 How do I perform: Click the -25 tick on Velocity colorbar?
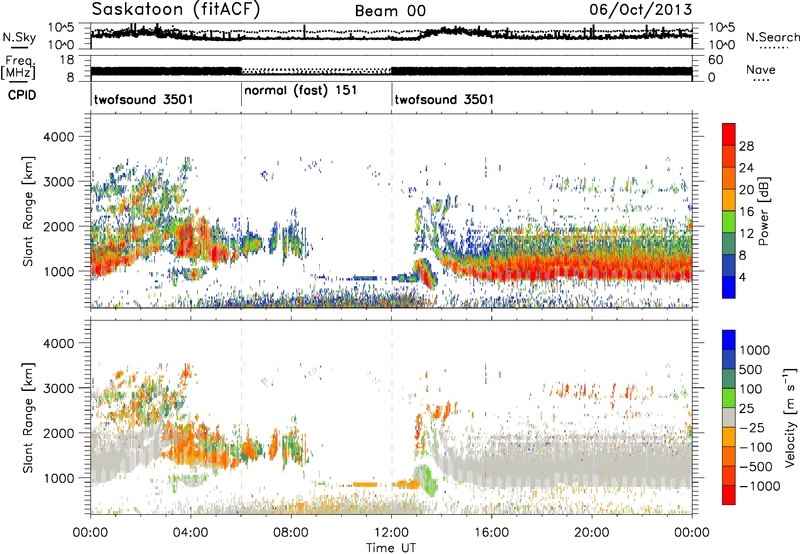coord(751,428)
